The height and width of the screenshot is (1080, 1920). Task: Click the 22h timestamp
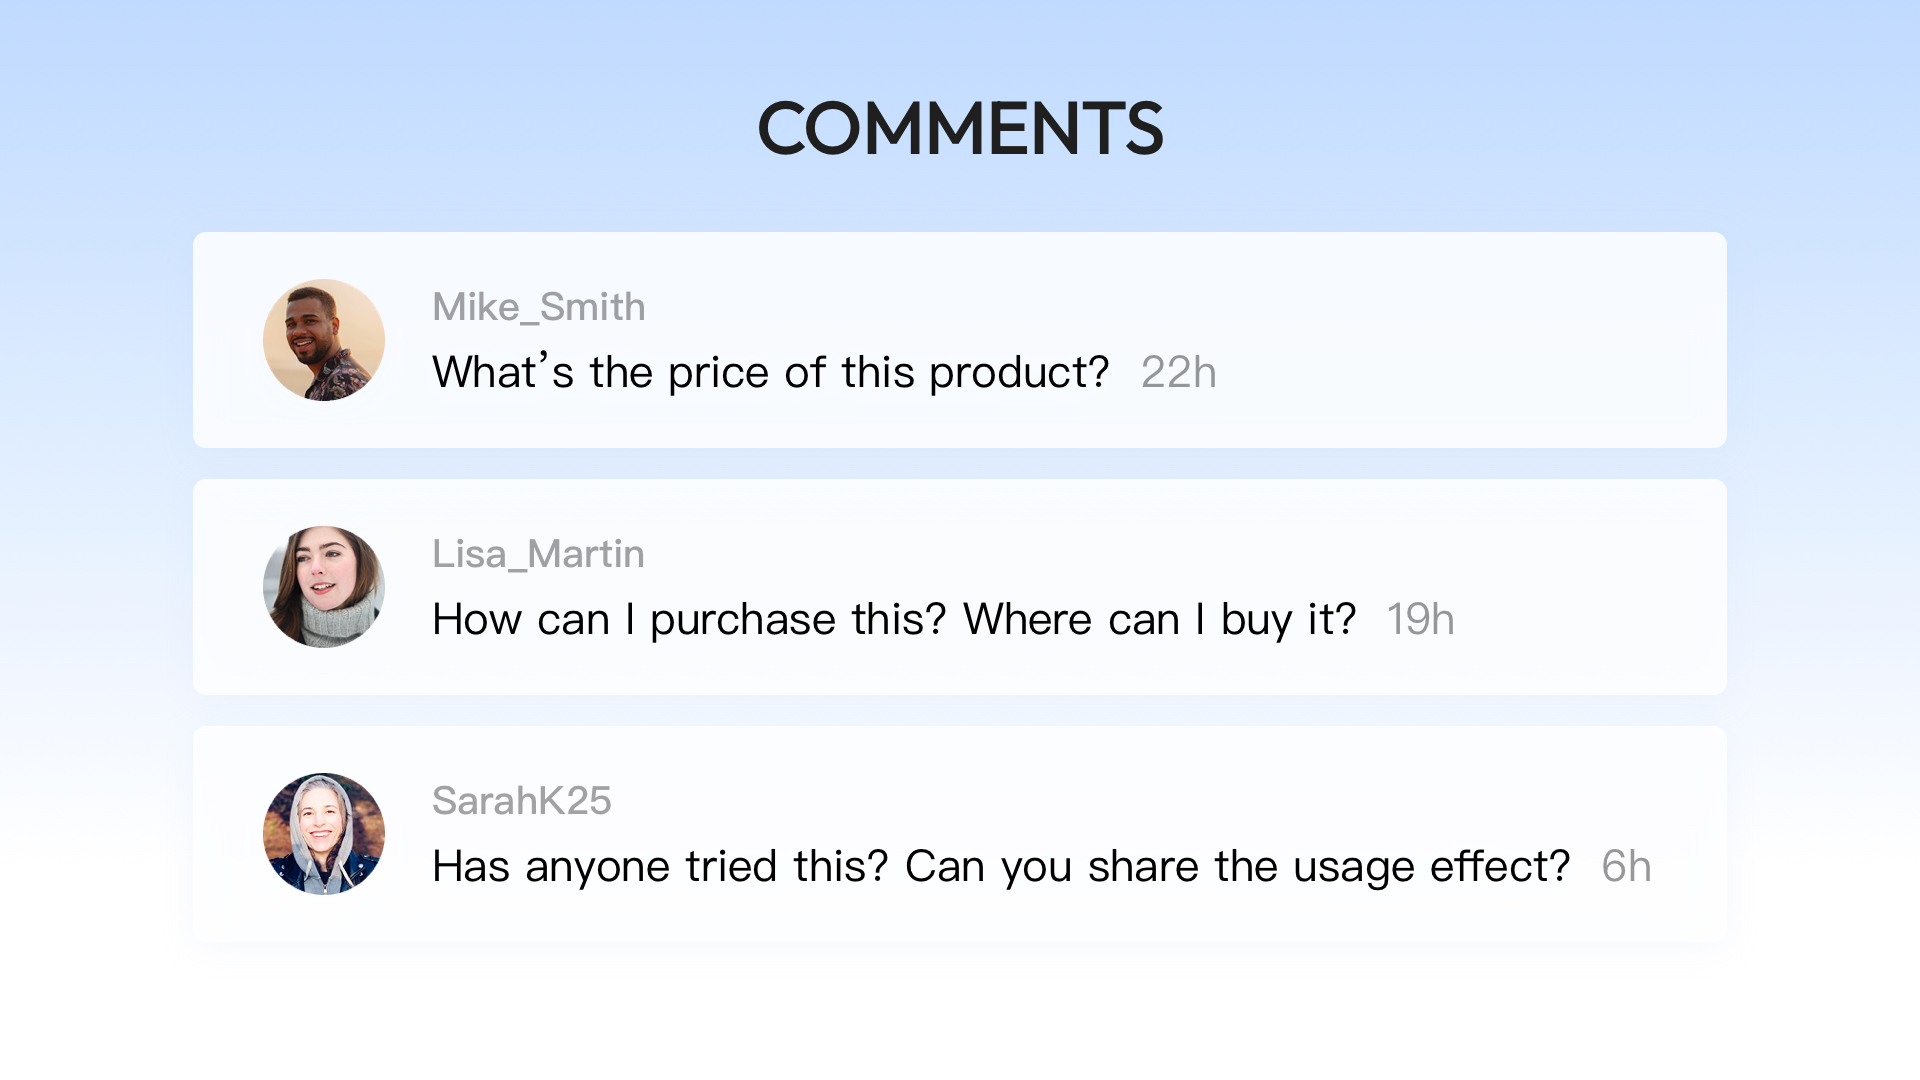click(1179, 373)
